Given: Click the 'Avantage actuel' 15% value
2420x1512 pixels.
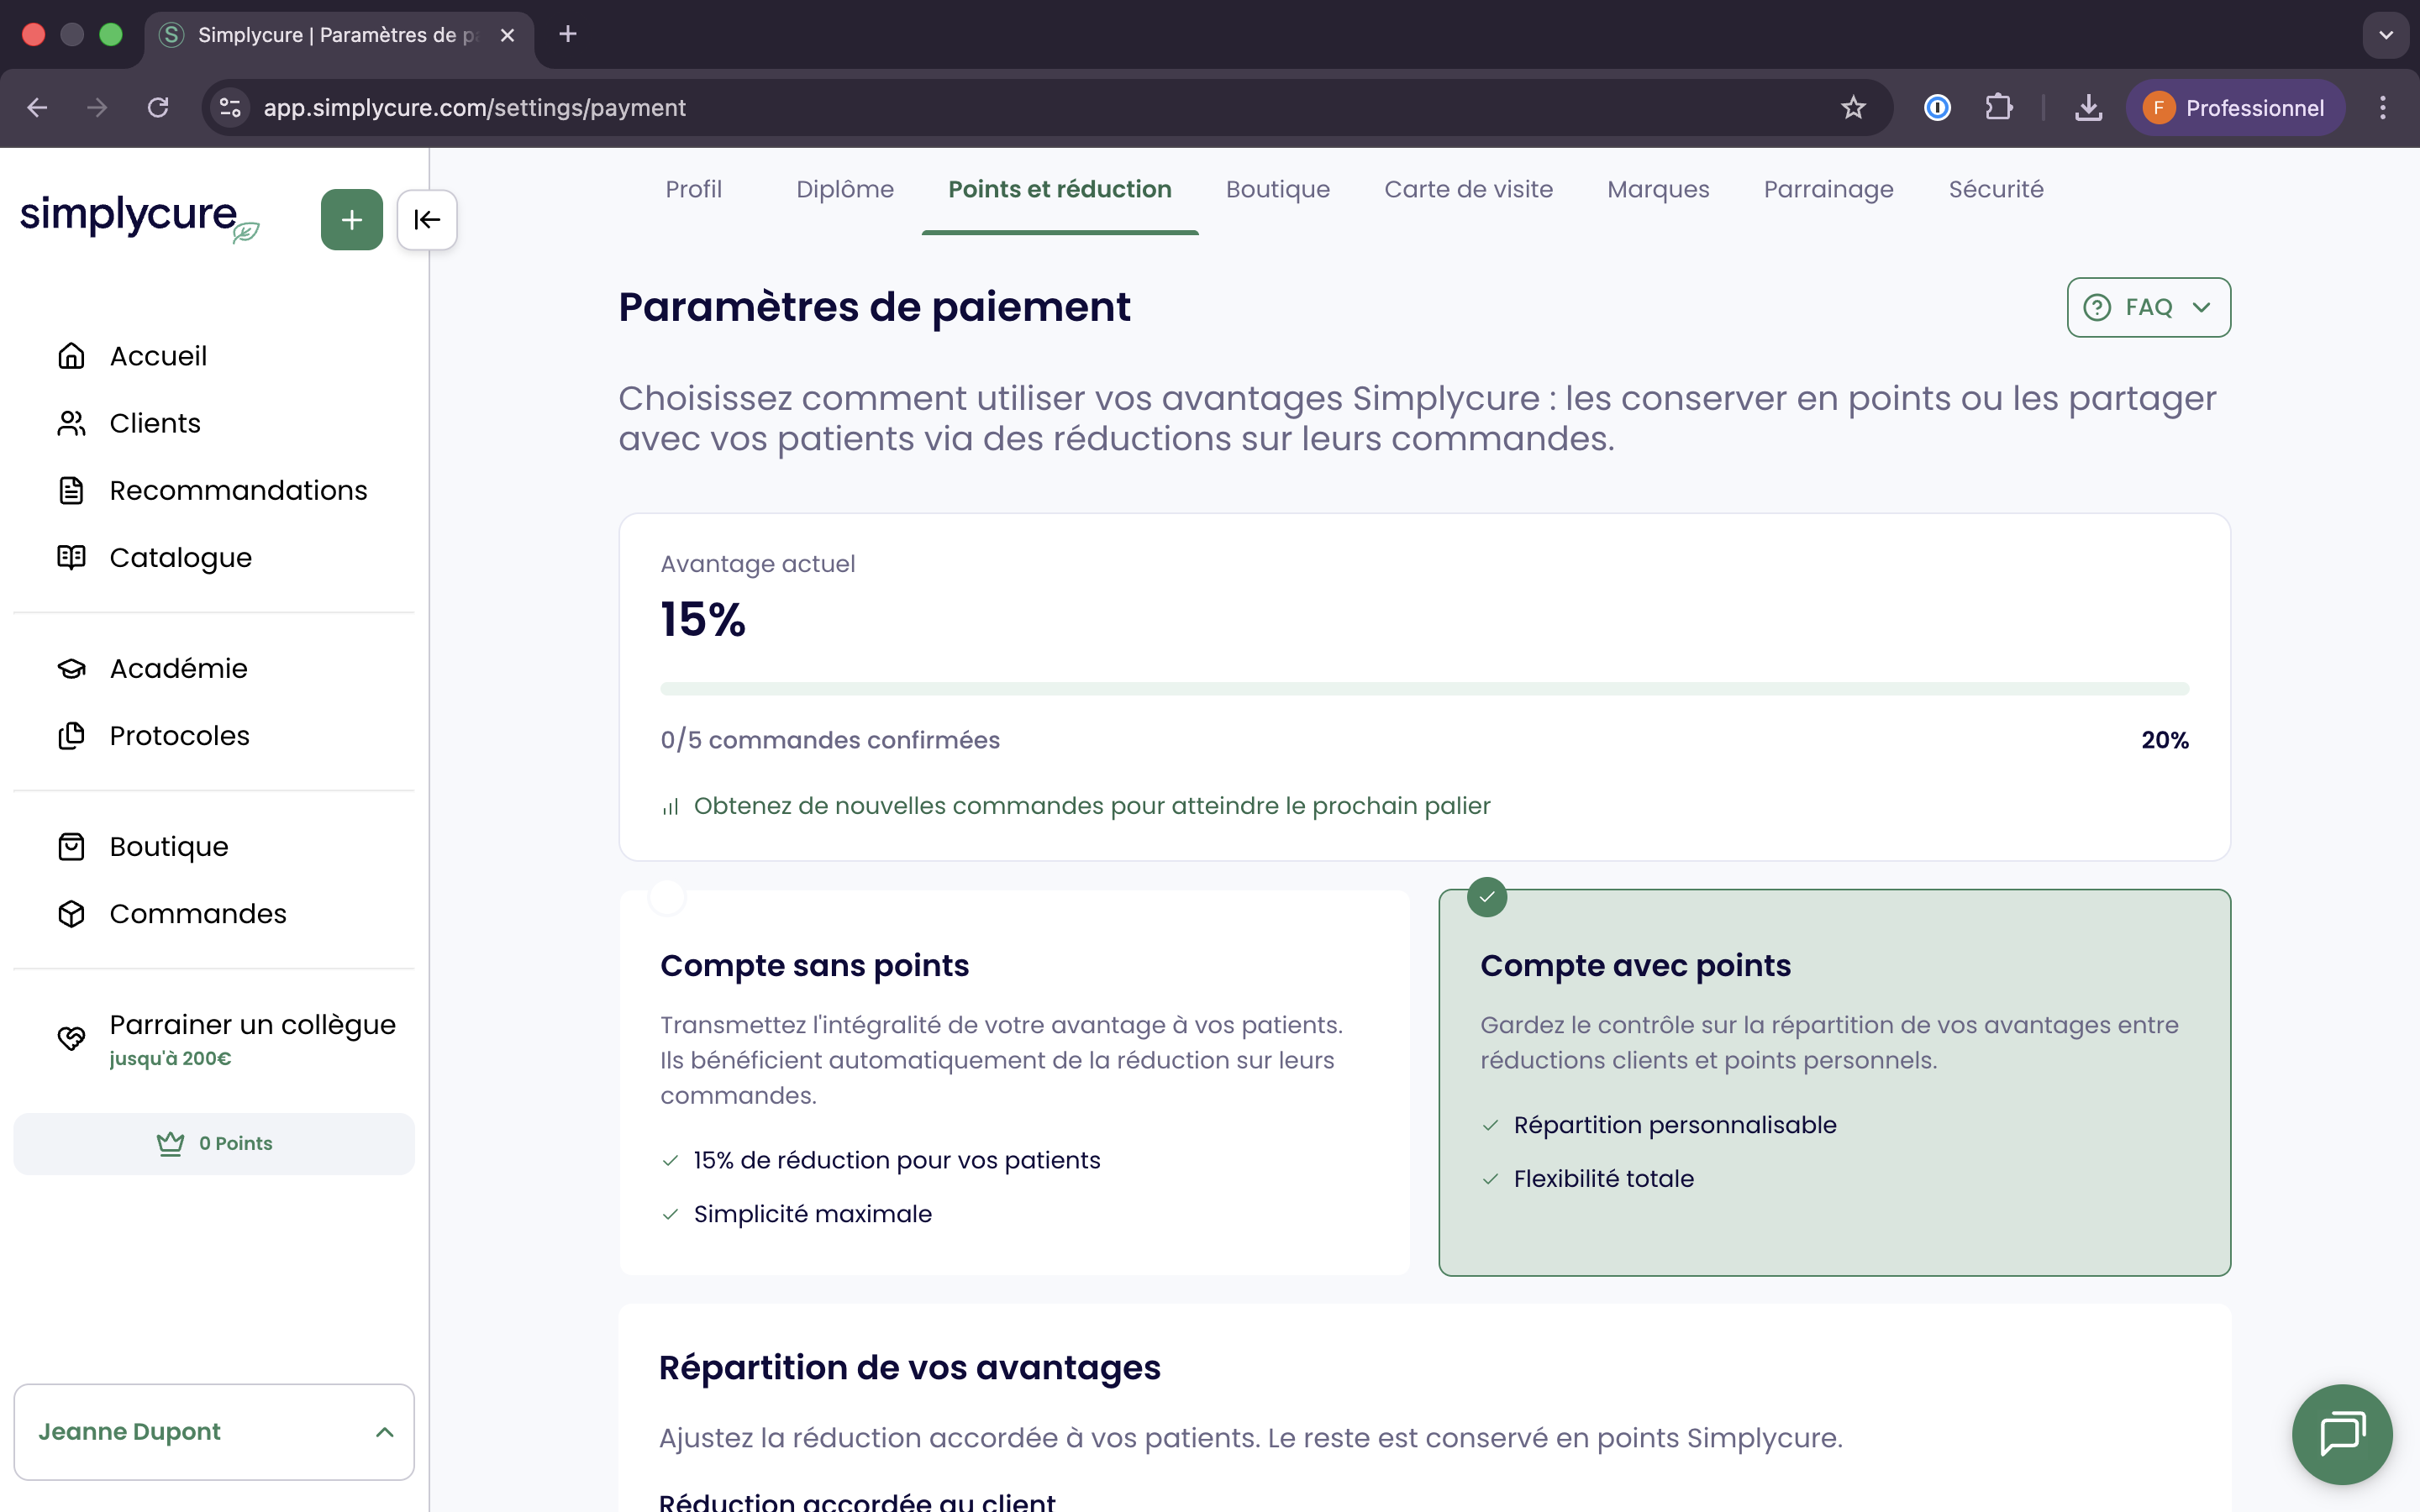Looking at the screenshot, I should point(703,619).
